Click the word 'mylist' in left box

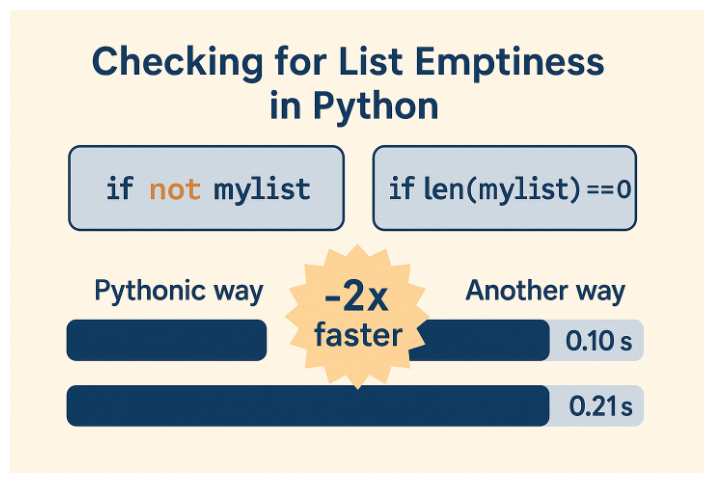tap(262, 190)
